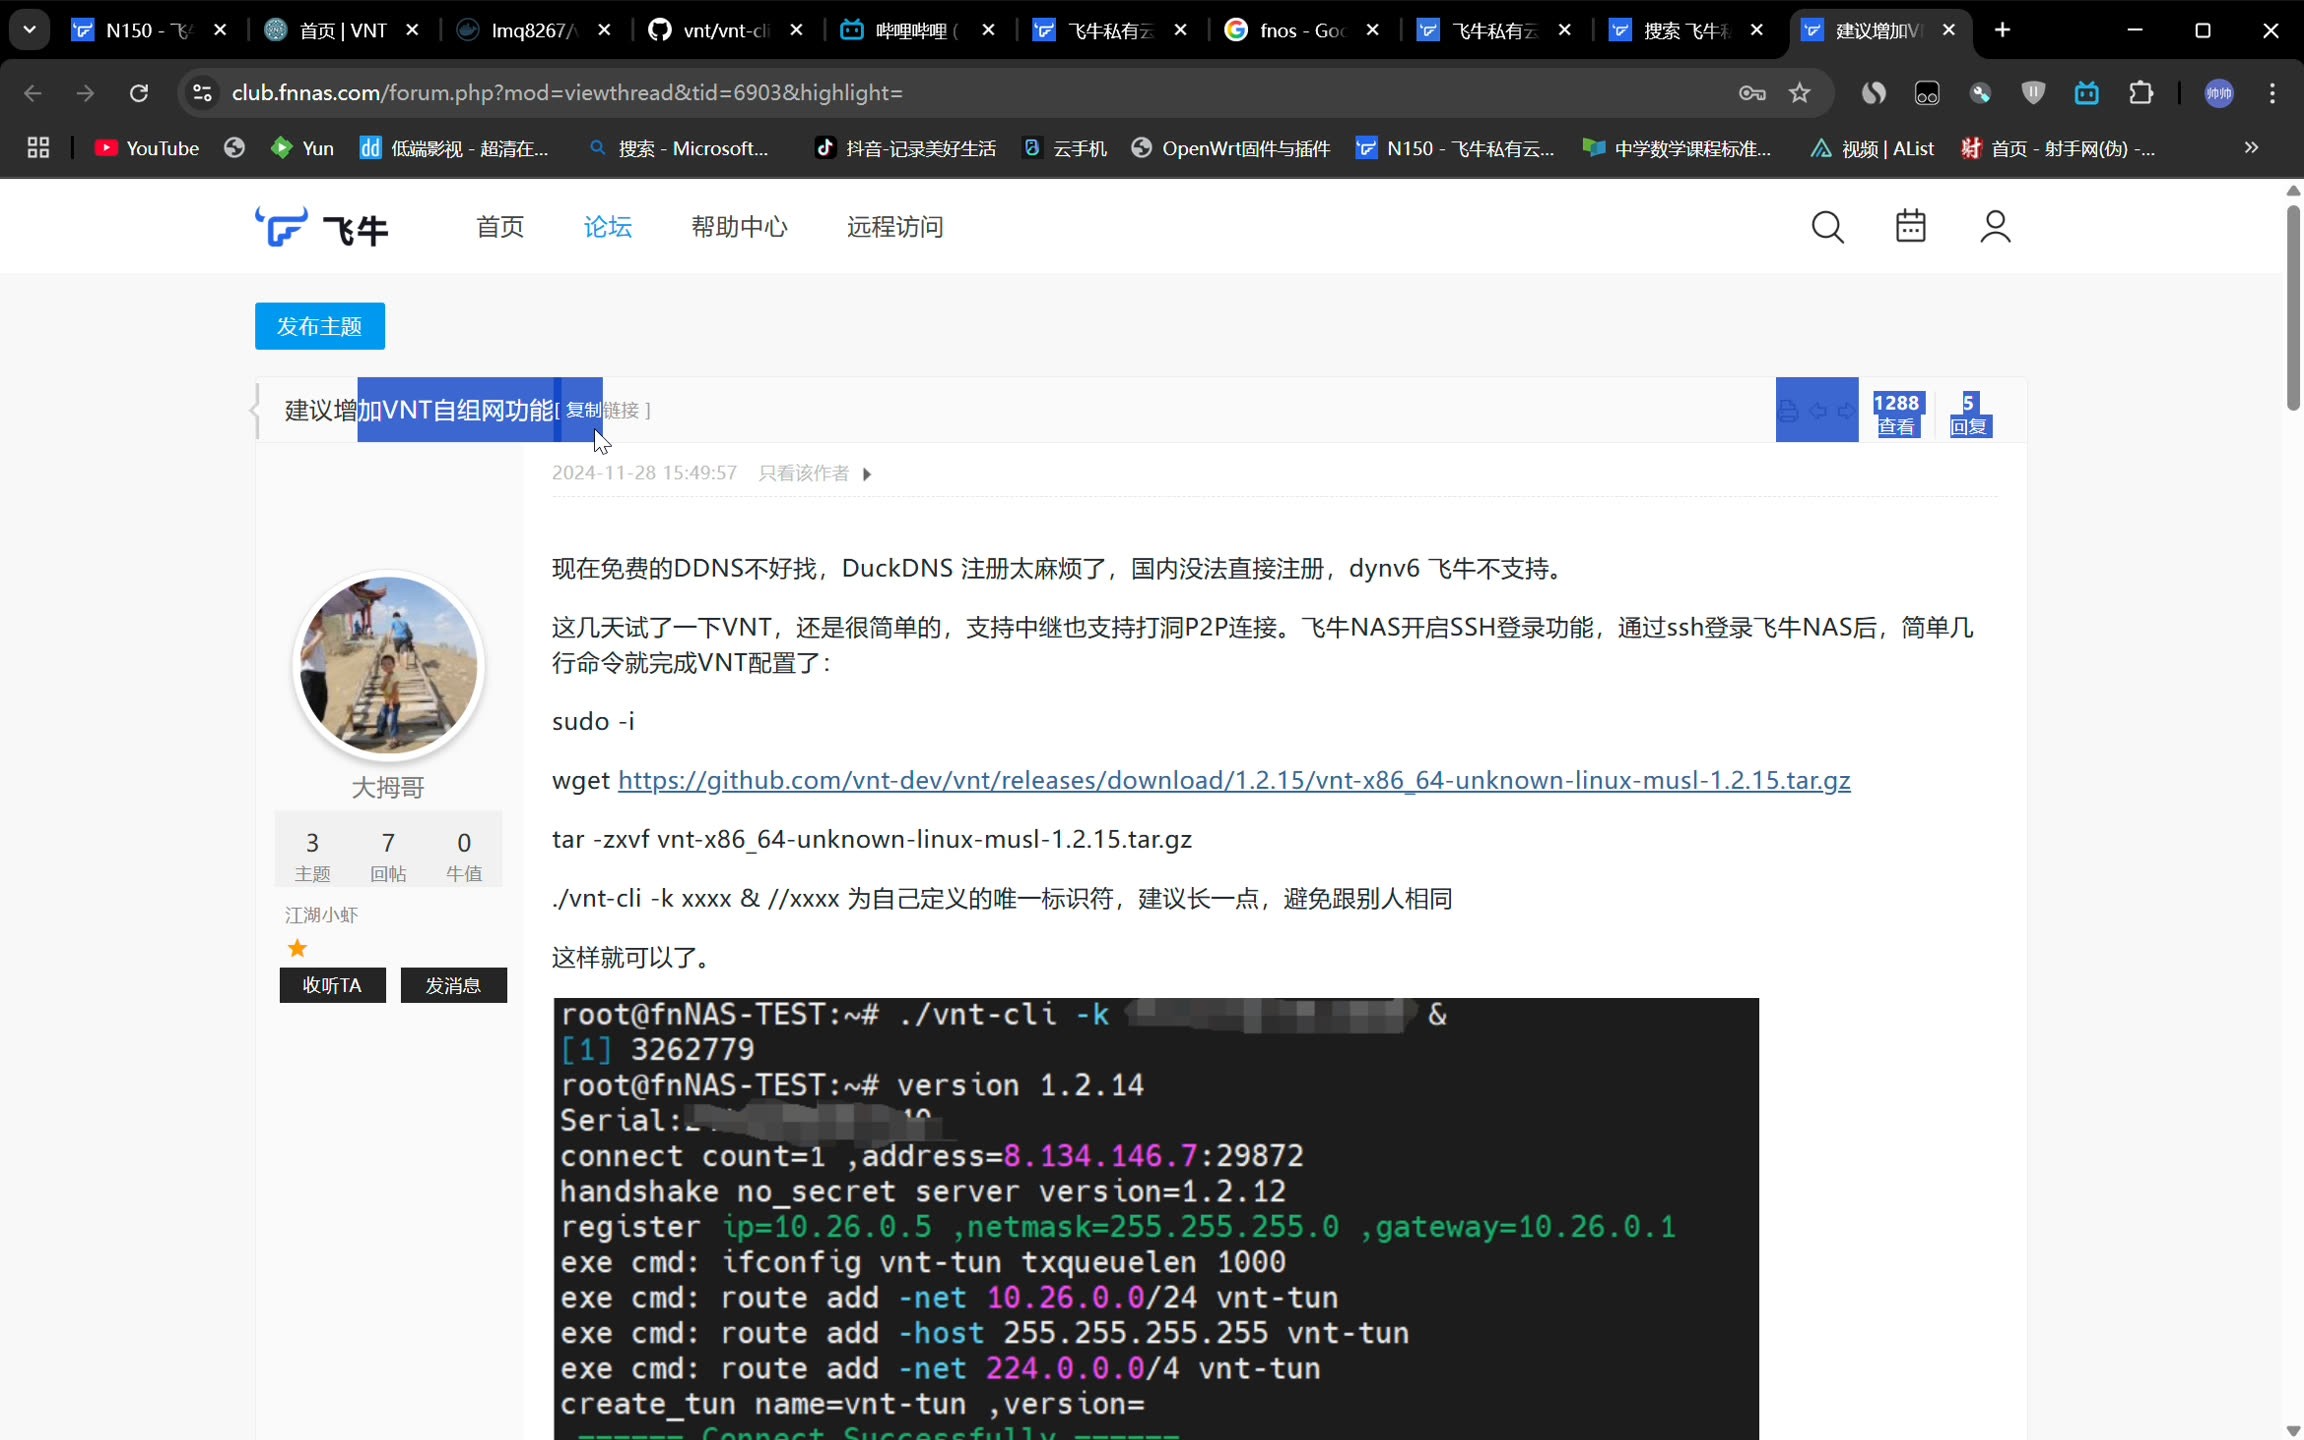The image size is (2304, 1440).
Task: Click the 发布主题 button
Action: tap(320, 326)
